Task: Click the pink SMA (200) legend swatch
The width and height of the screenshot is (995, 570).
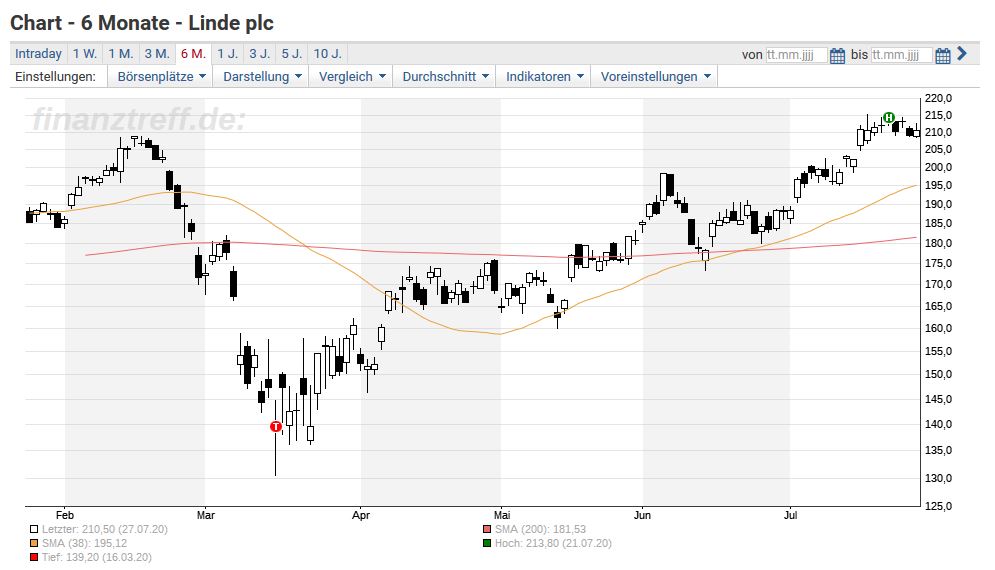Action: tap(487, 529)
